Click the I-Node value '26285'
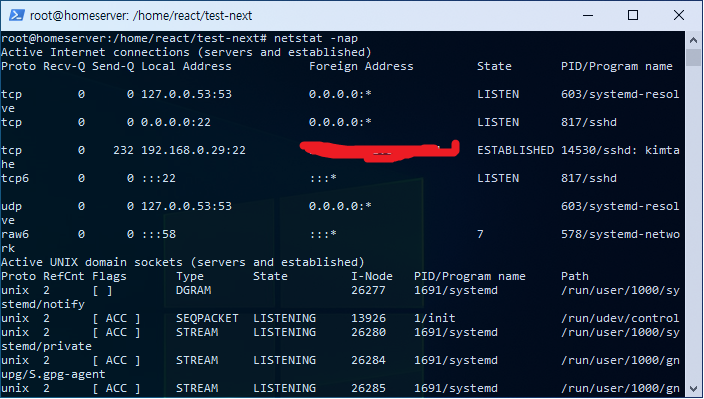 coord(368,388)
